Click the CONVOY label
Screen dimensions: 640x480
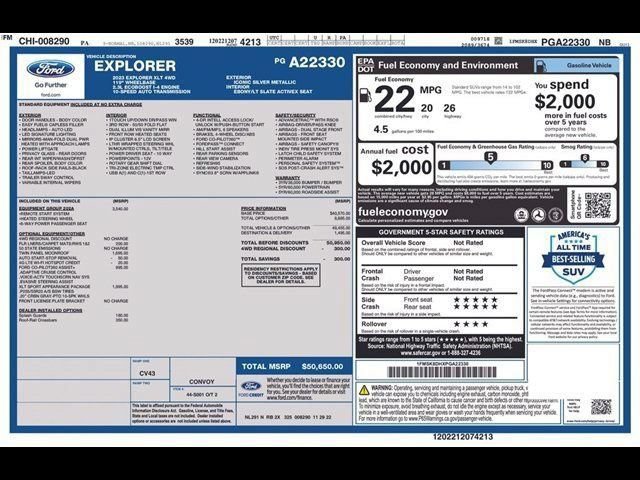(202, 382)
